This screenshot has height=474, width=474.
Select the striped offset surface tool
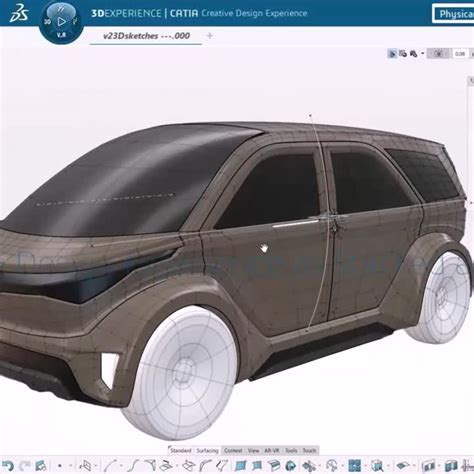274,465
